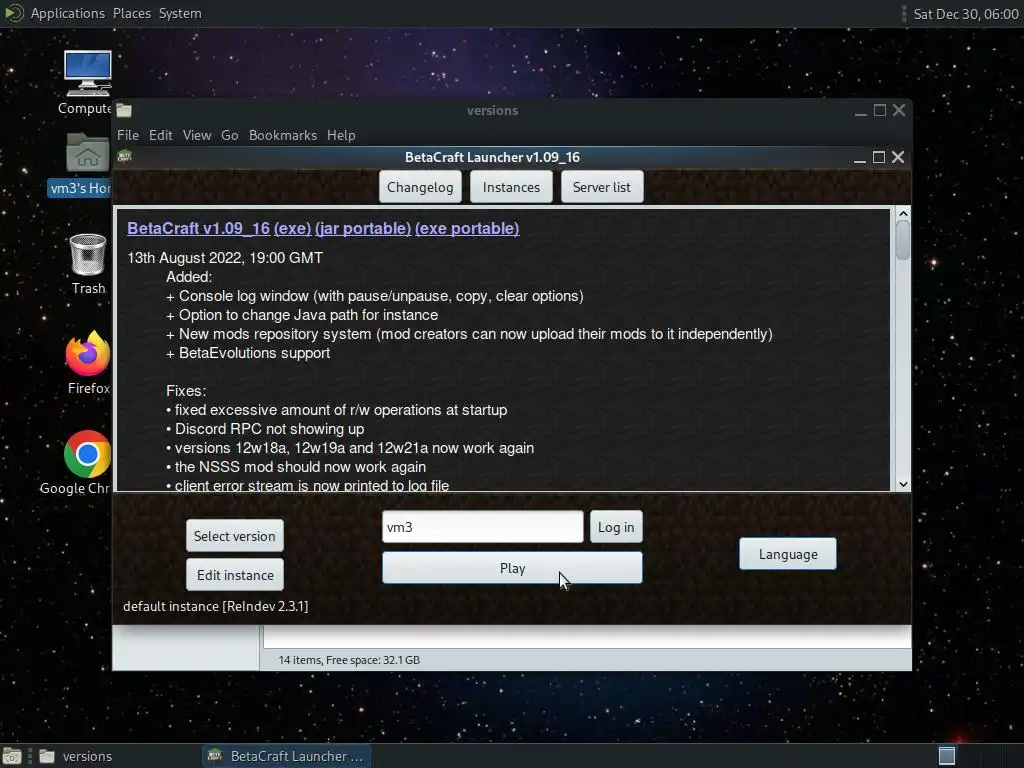This screenshot has height=768, width=1024.
Task: Open the Applications panel menu
Action: [x=68, y=13]
